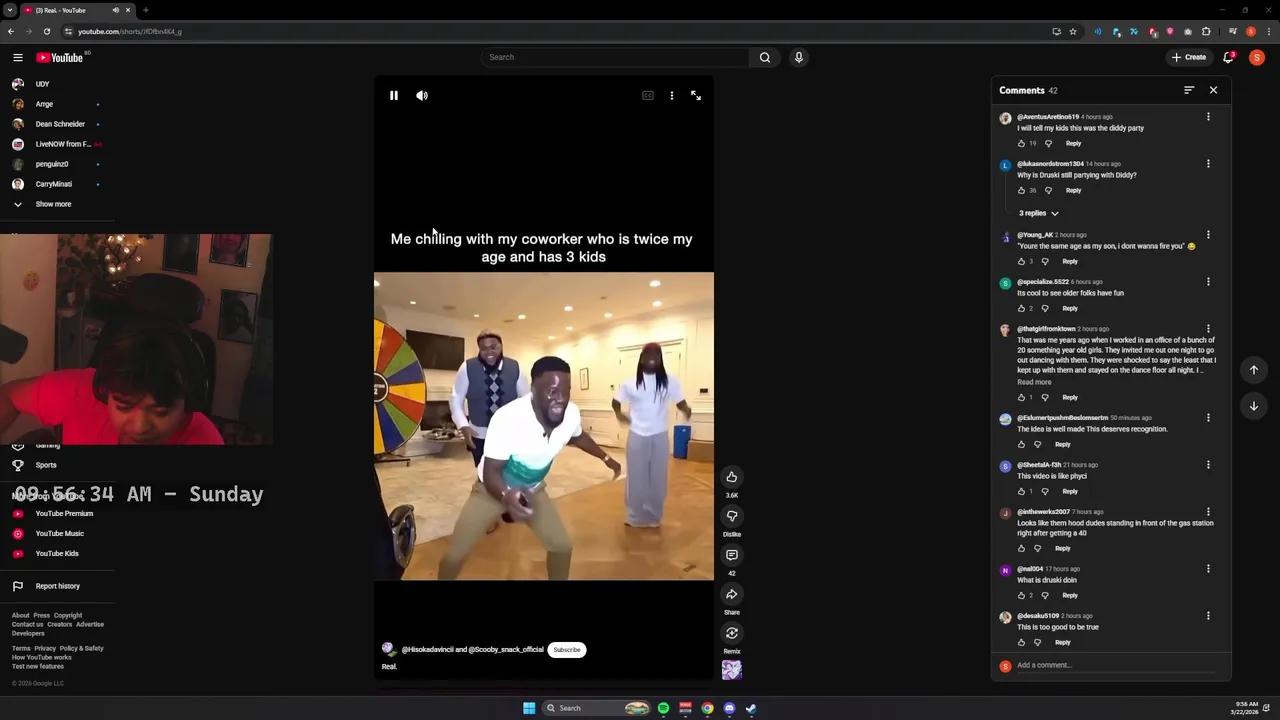Reply to desaku5109's comment

pyautogui.click(x=1062, y=642)
